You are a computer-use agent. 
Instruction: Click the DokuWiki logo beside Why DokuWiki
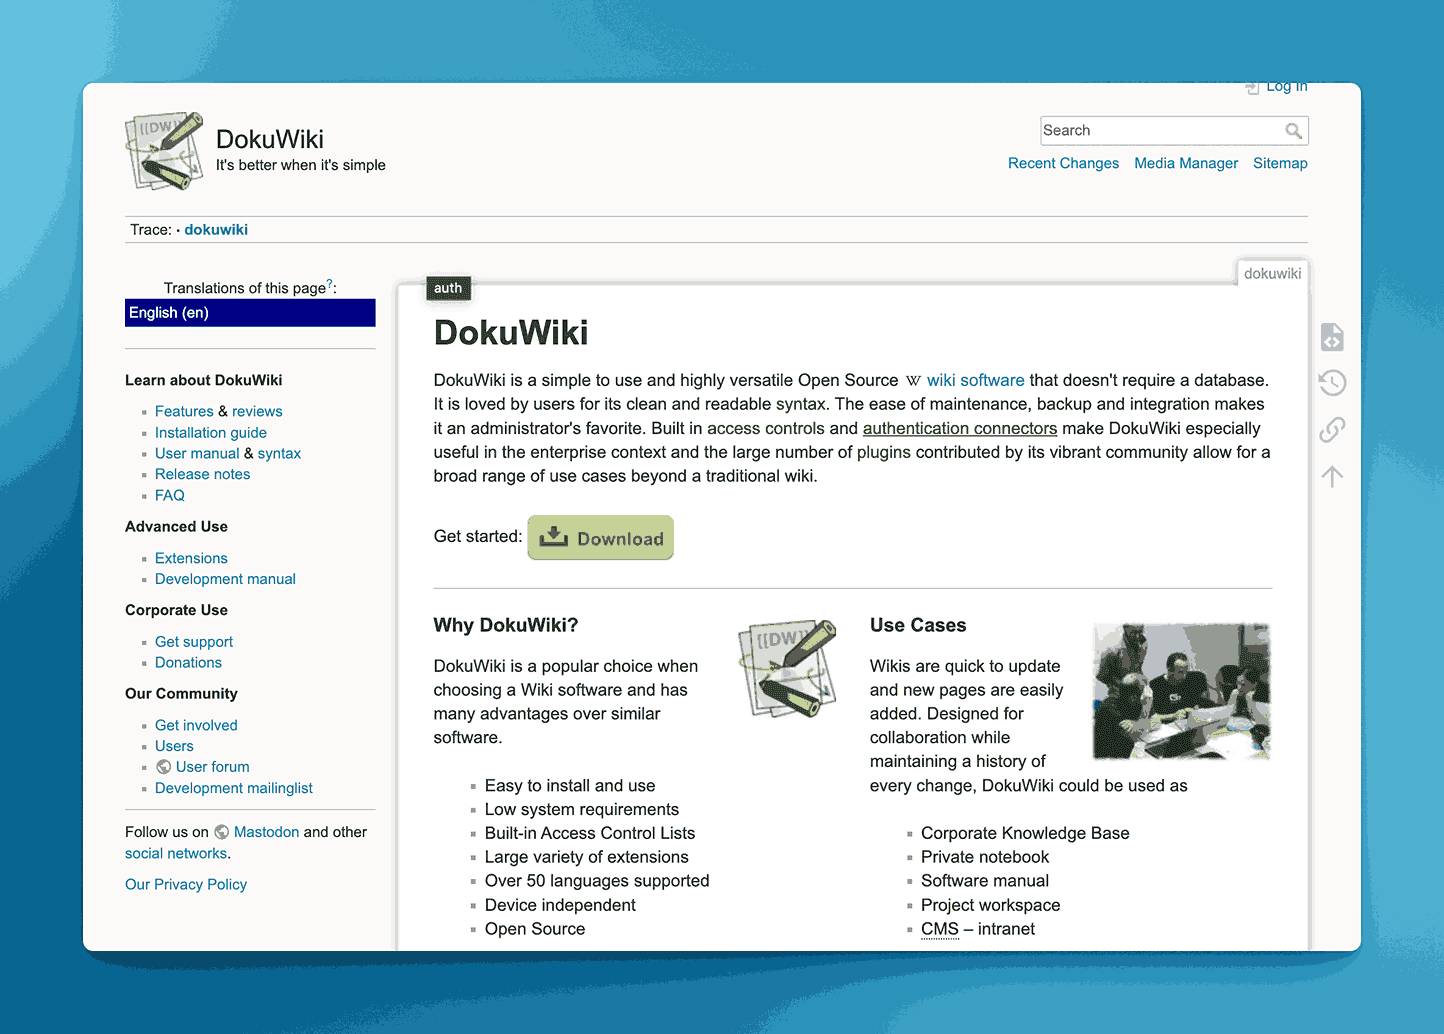(x=787, y=668)
